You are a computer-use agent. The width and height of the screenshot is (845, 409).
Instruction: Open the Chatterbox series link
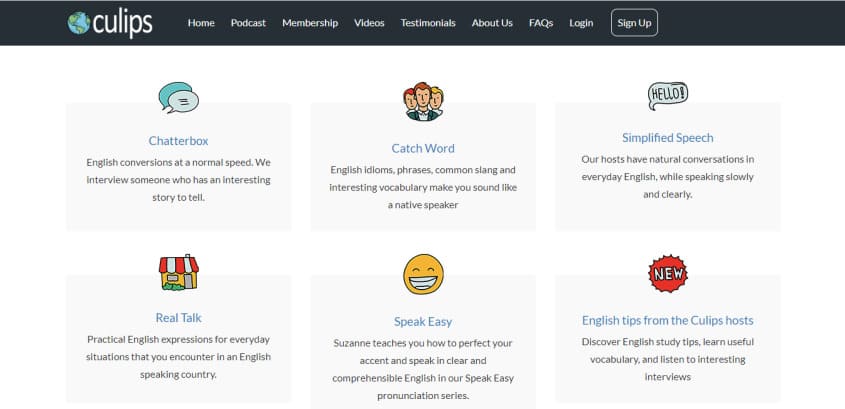178,141
